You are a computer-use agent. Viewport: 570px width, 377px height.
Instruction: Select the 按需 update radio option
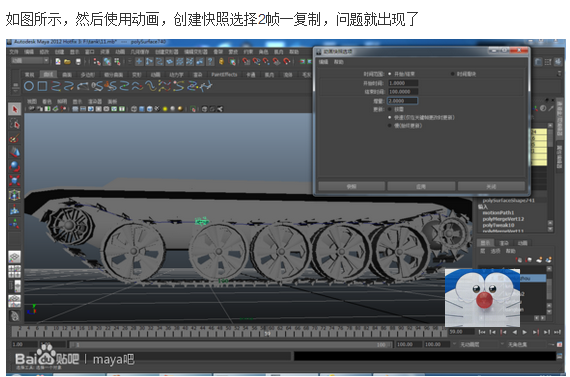(x=389, y=109)
